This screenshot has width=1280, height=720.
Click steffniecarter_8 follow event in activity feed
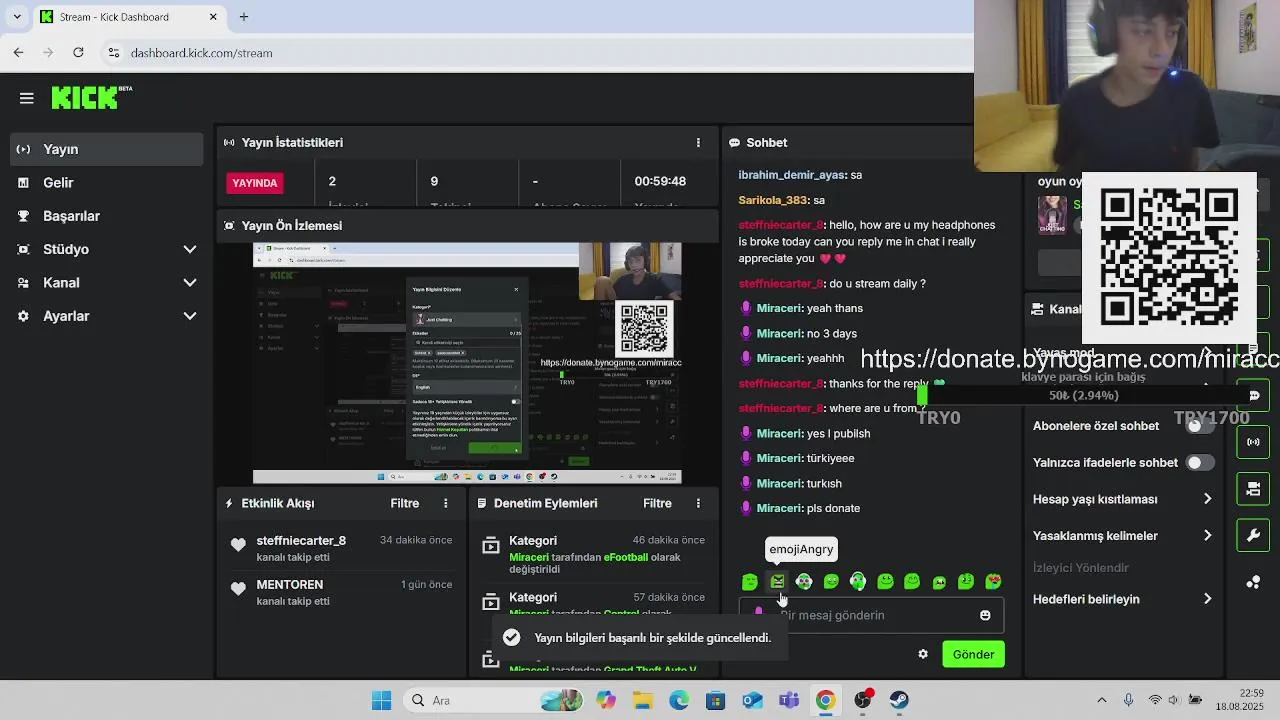[343, 548]
